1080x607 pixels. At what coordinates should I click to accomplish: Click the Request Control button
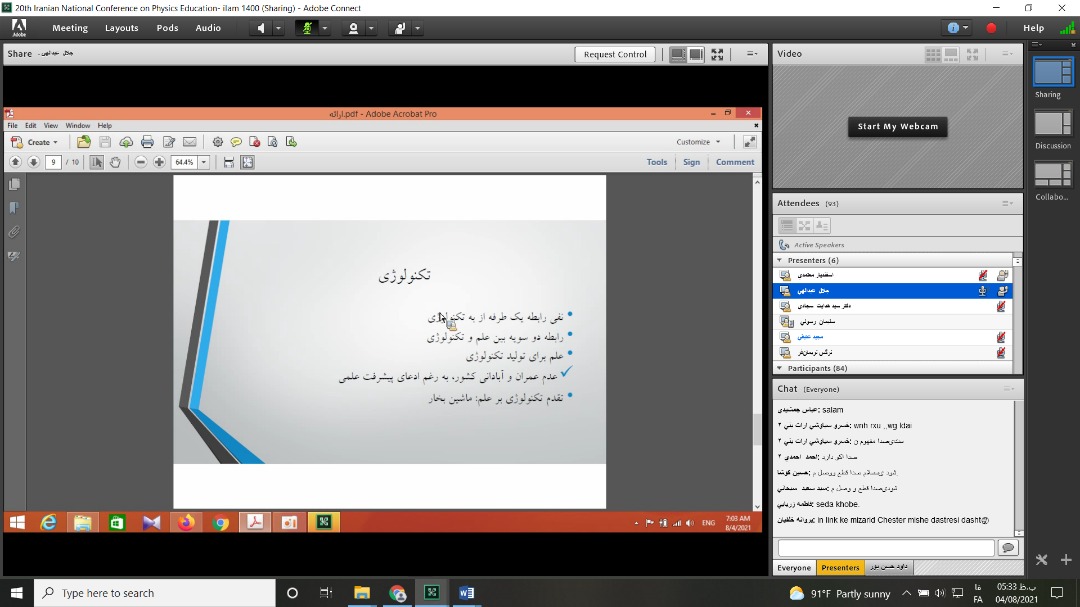(x=614, y=54)
